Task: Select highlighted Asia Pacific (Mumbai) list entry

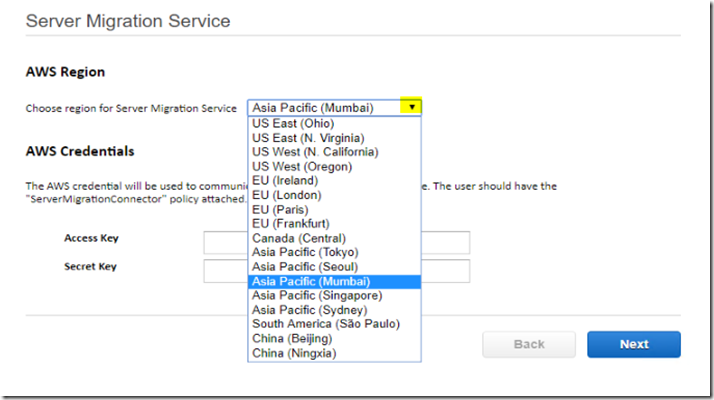Action: (334, 282)
